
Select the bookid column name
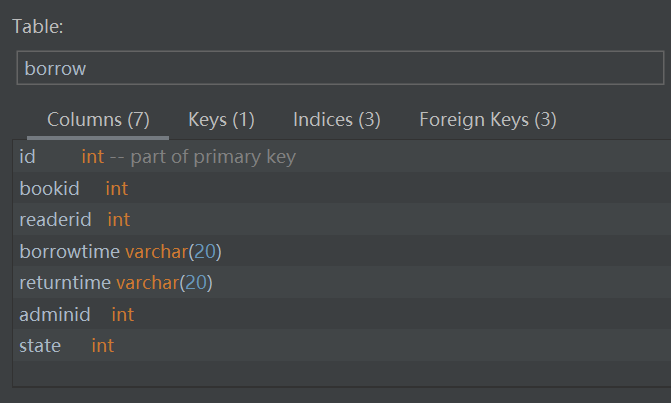pos(49,188)
